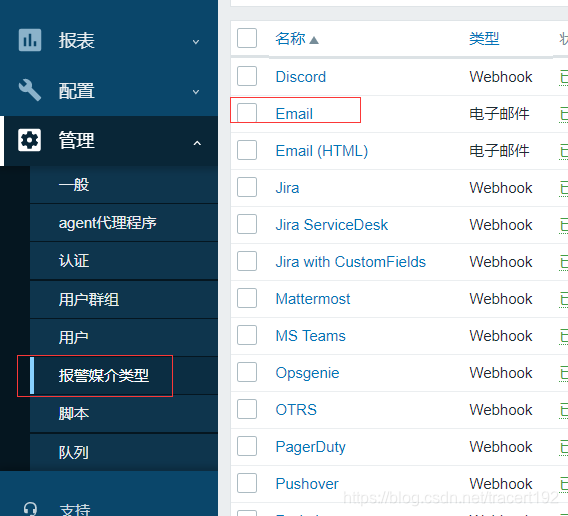Expand the 配置 menu chevron
This screenshot has height=516, width=568.
pos(196,92)
